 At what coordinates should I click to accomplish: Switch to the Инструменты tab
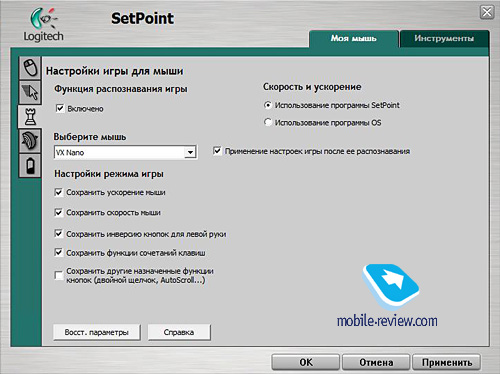point(444,39)
